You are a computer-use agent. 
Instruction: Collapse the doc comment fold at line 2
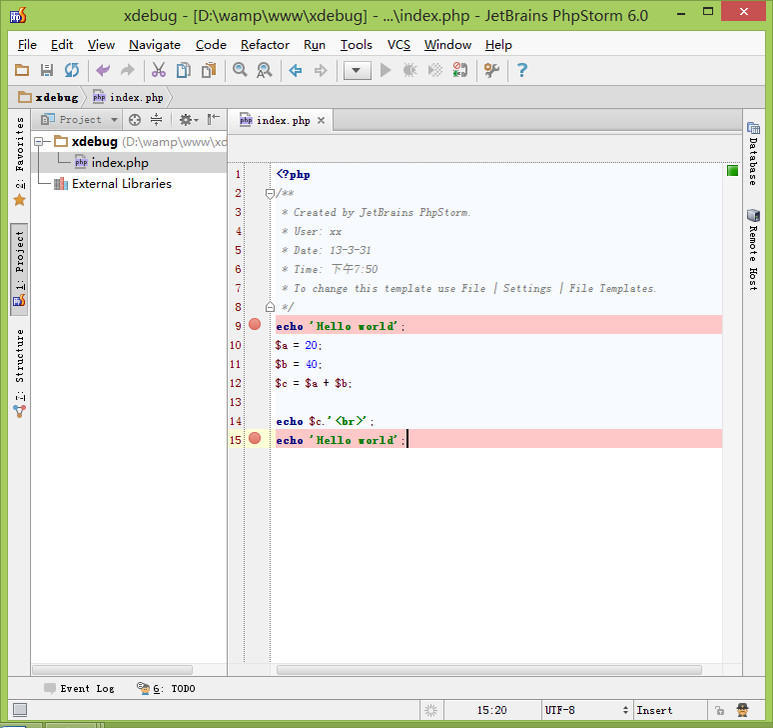point(270,193)
